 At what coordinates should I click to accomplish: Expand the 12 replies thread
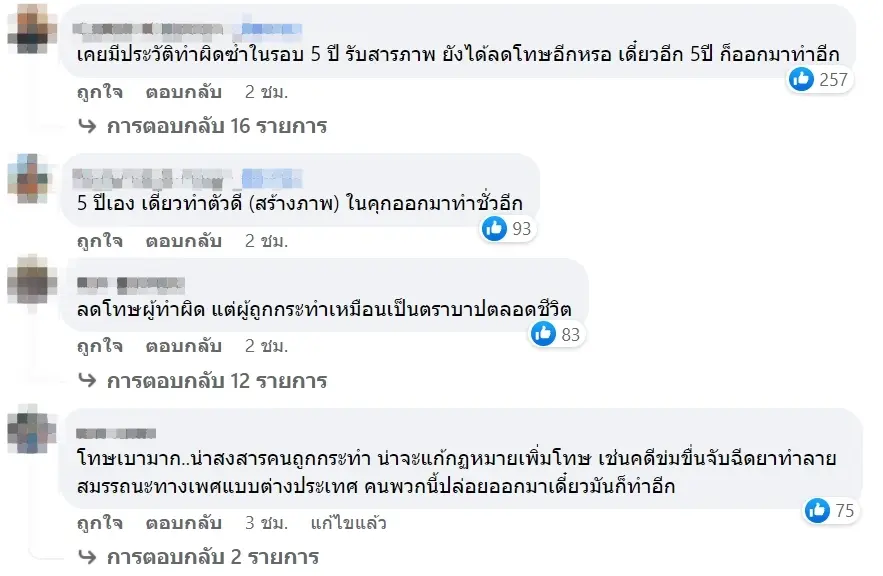(x=217, y=381)
